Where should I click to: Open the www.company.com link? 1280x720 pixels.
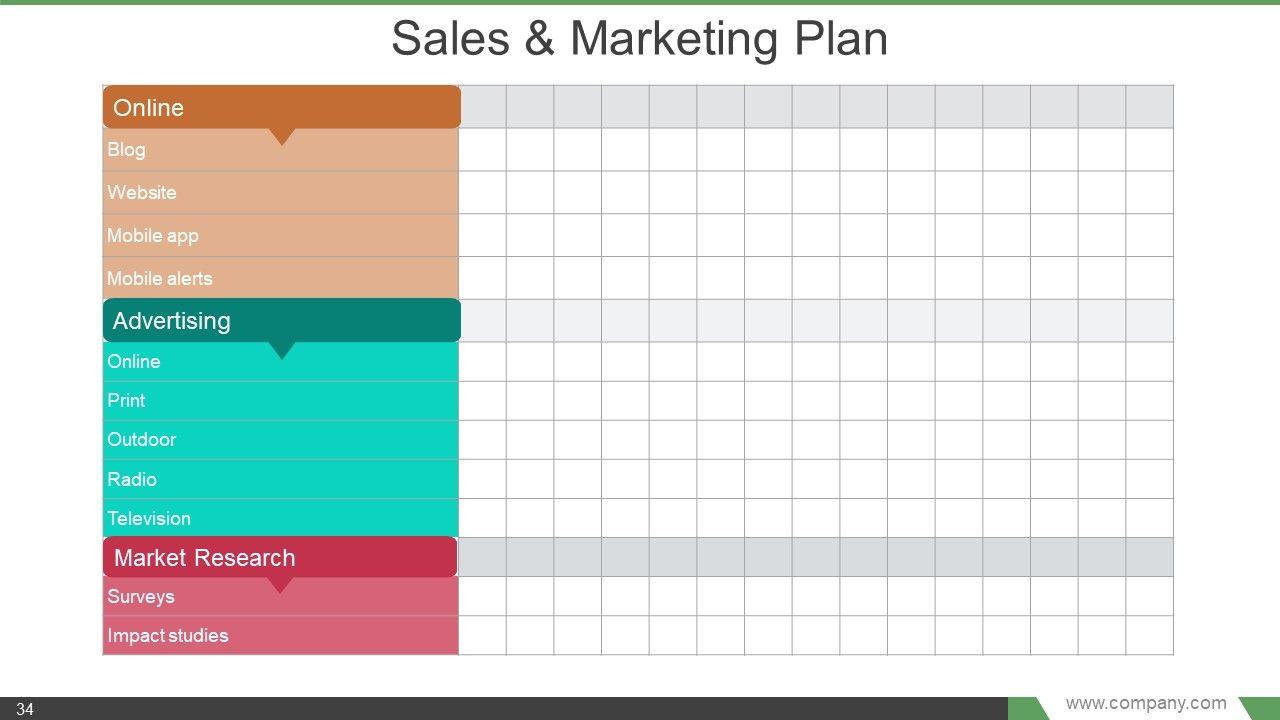1146,703
